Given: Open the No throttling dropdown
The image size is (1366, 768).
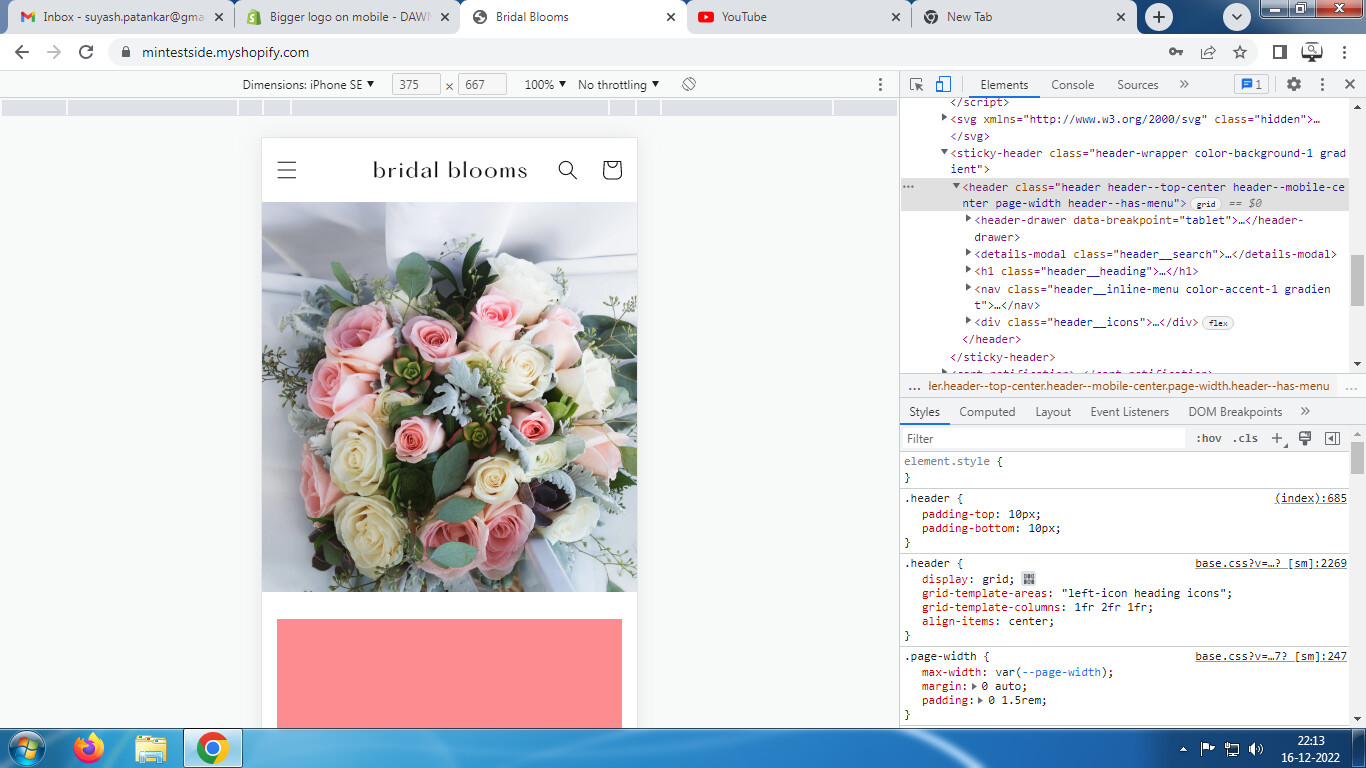Looking at the screenshot, I should click(x=619, y=85).
